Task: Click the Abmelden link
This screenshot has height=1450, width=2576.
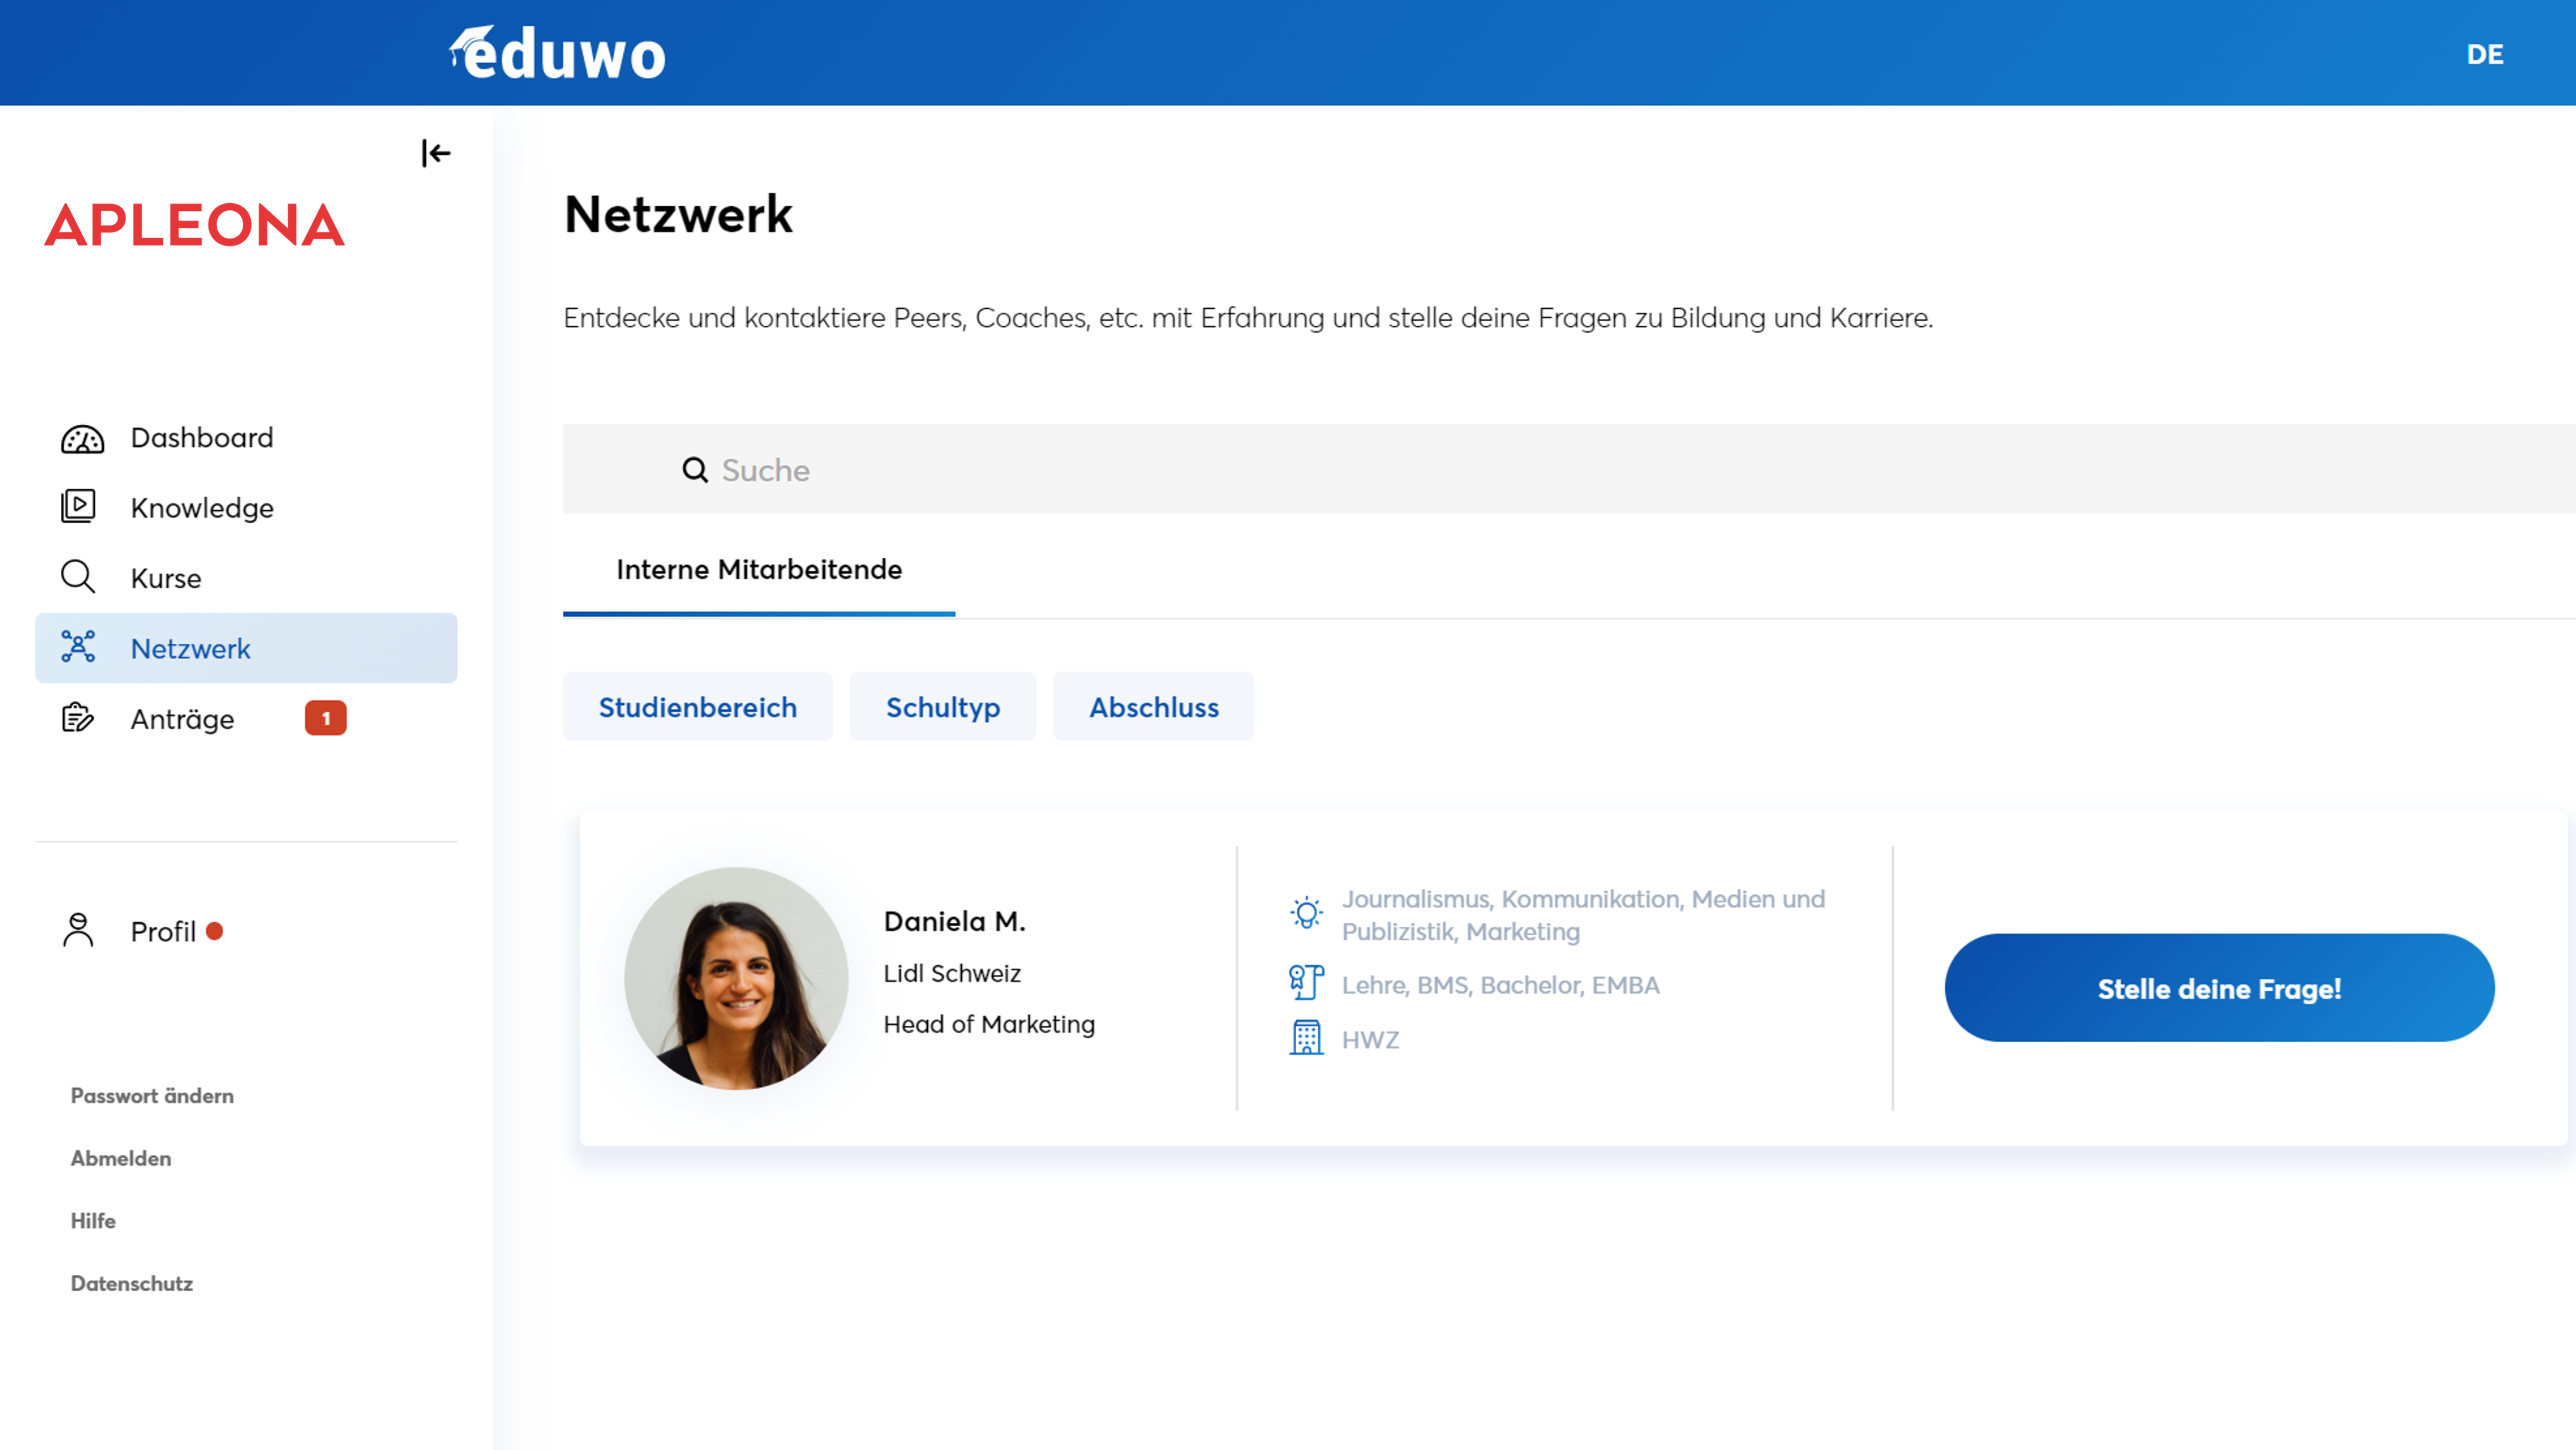Action: tap(121, 1158)
